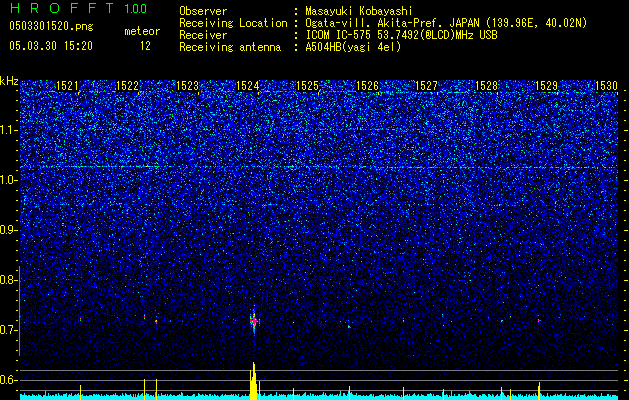Select the ICOM IC-575 receiver text

point(401,35)
